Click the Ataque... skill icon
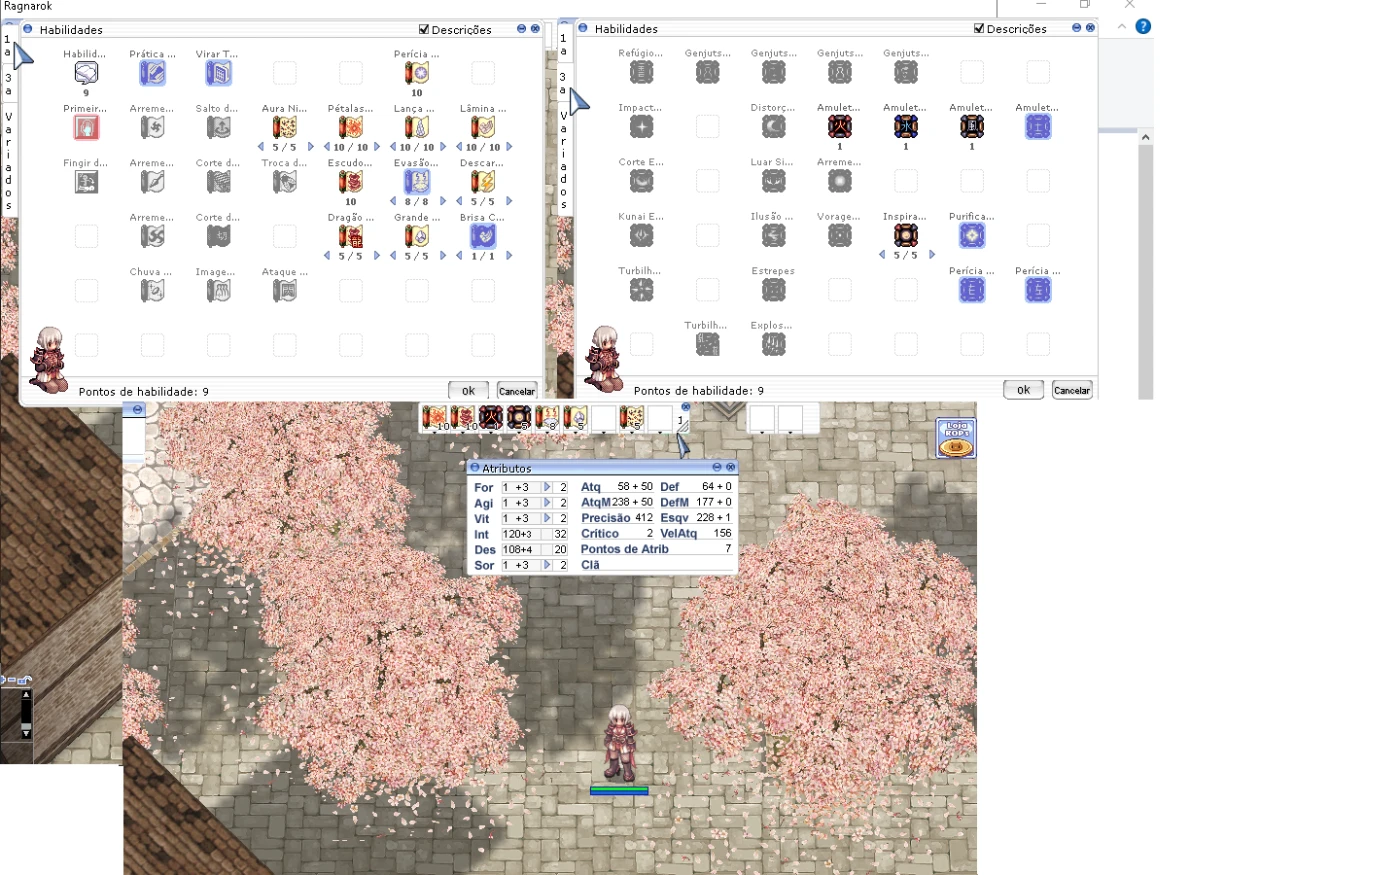 click(284, 291)
